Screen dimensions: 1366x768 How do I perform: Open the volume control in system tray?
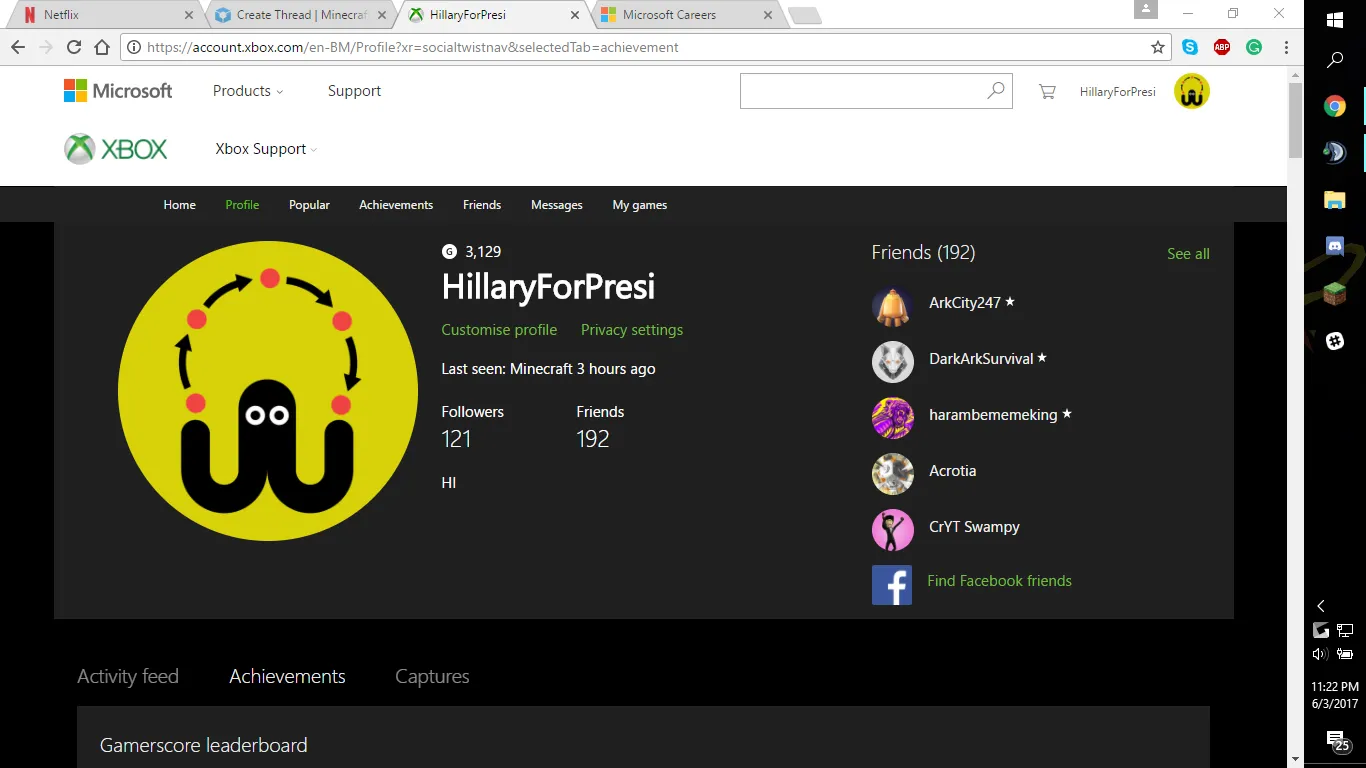click(1320, 654)
